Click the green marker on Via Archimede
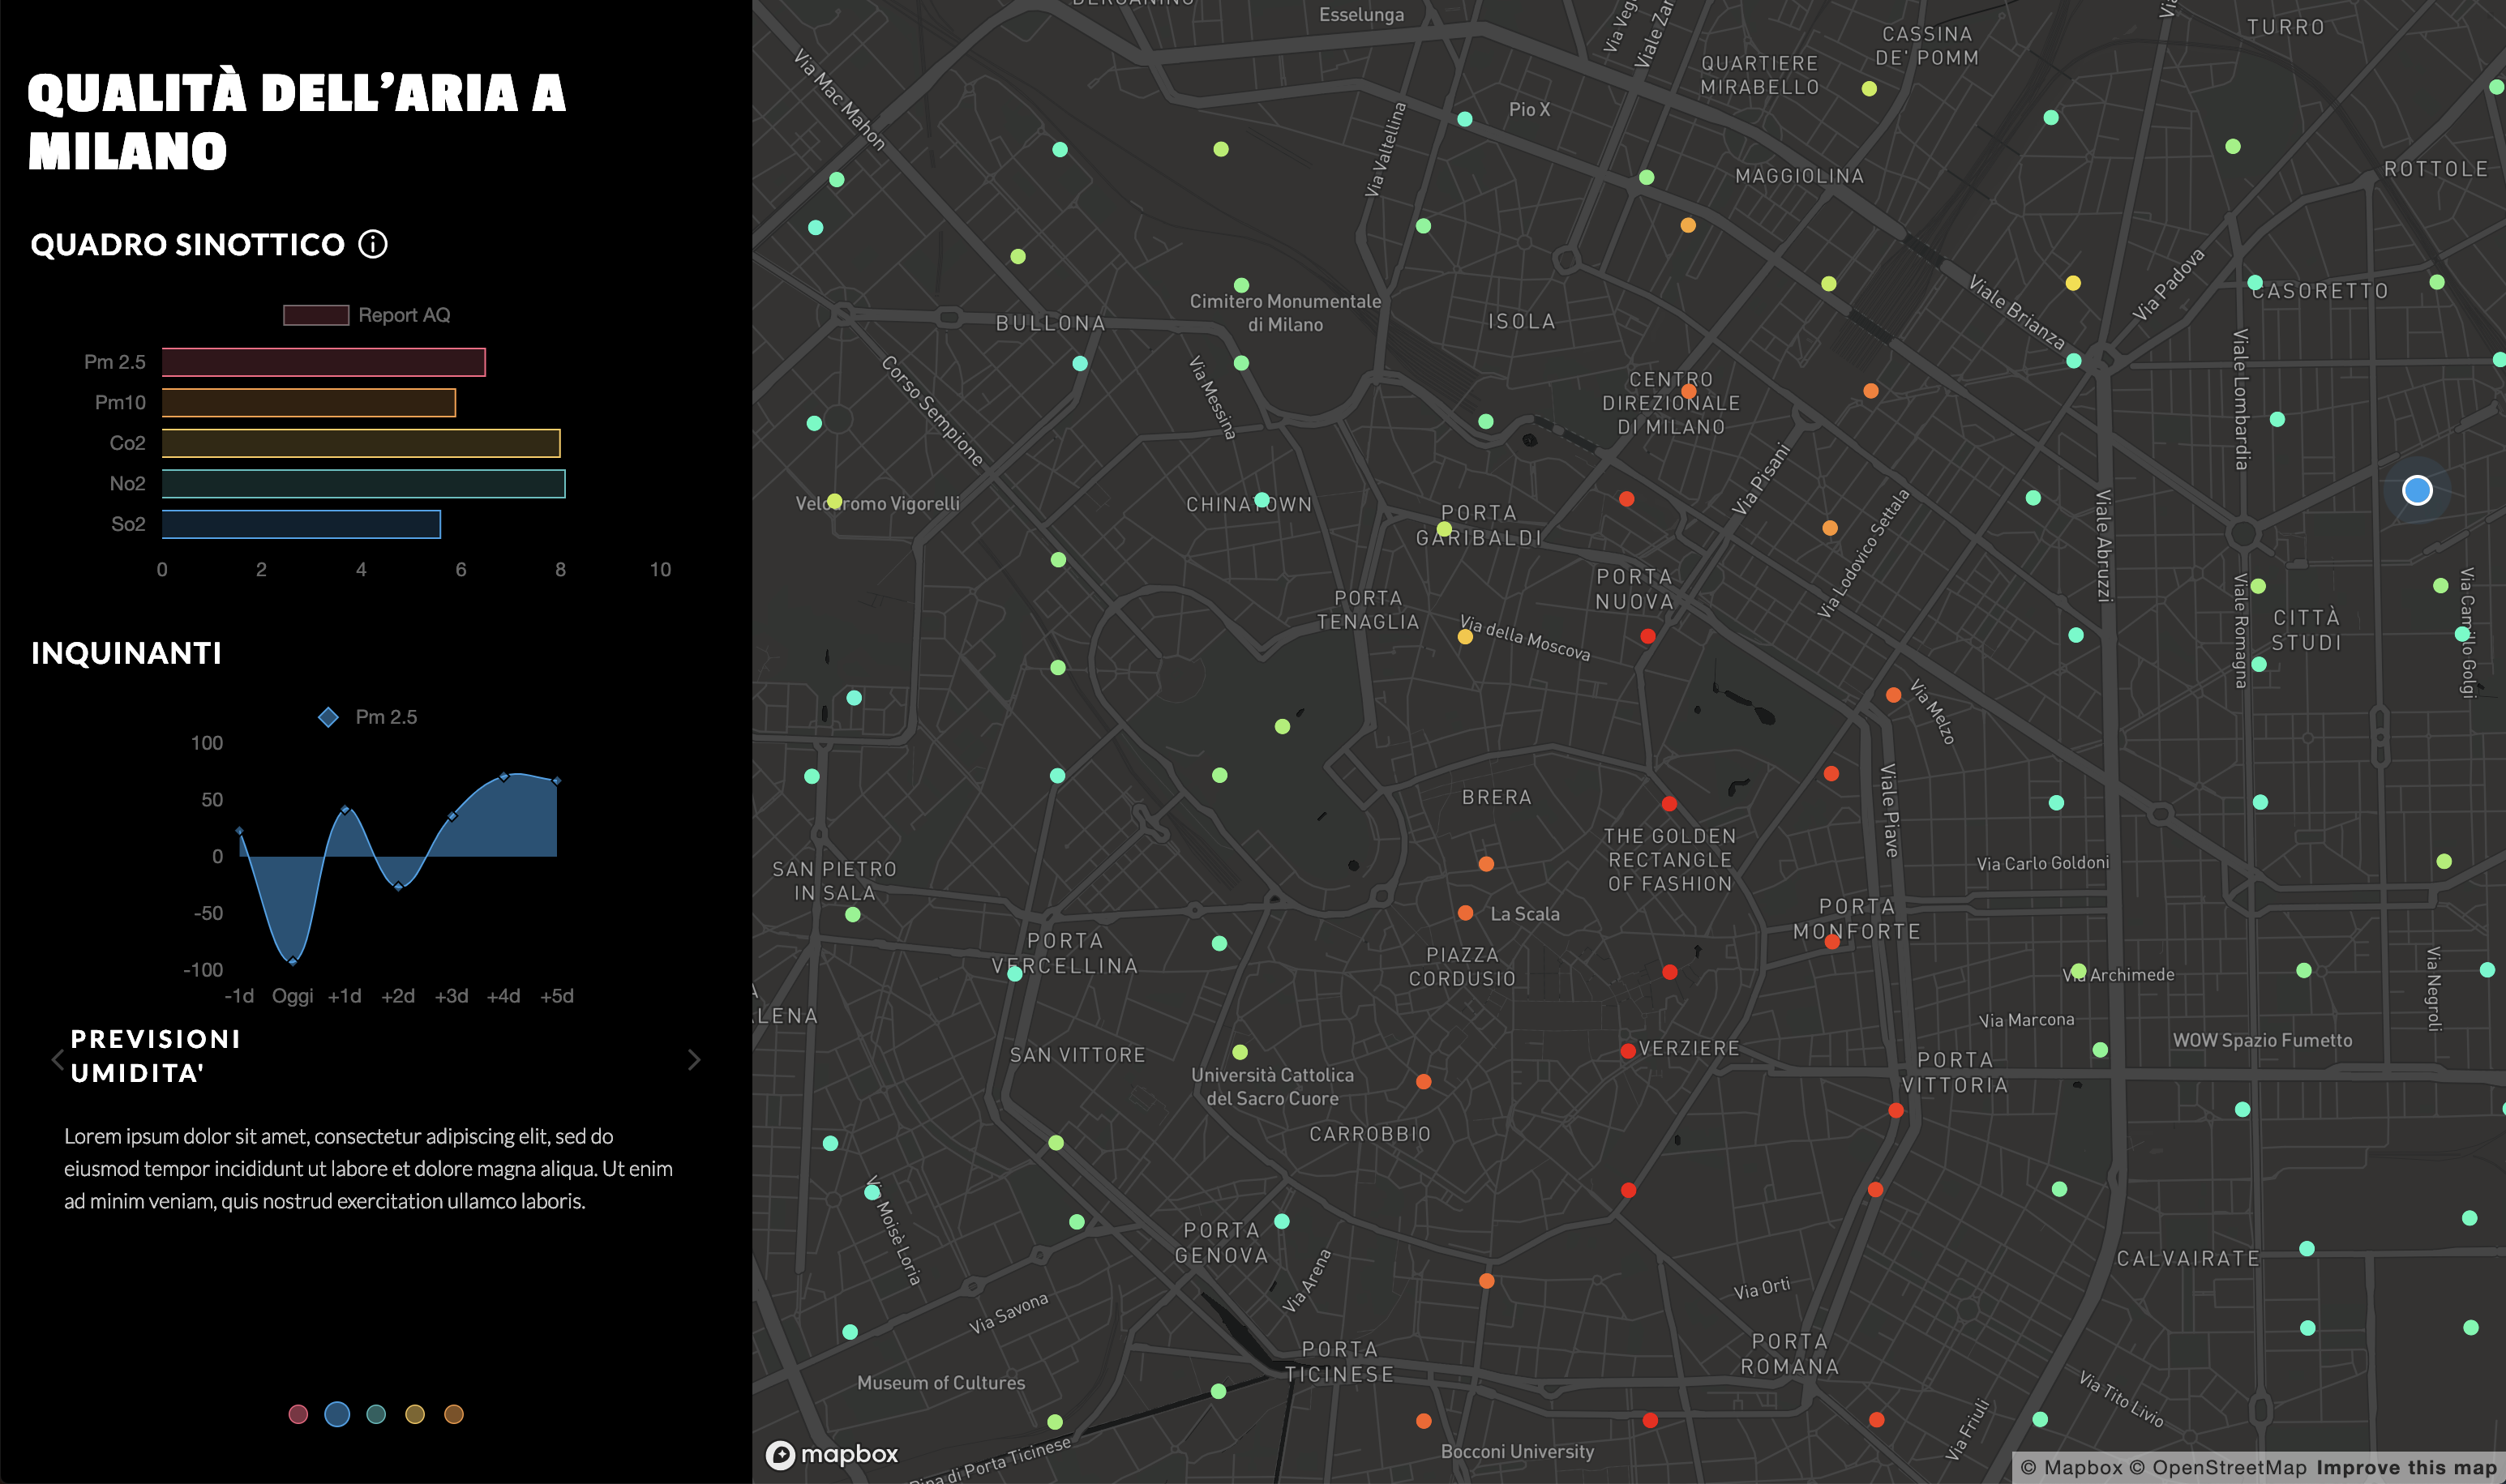Image resolution: width=2506 pixels, height=1484 pixels. [x=2079, y=971]
